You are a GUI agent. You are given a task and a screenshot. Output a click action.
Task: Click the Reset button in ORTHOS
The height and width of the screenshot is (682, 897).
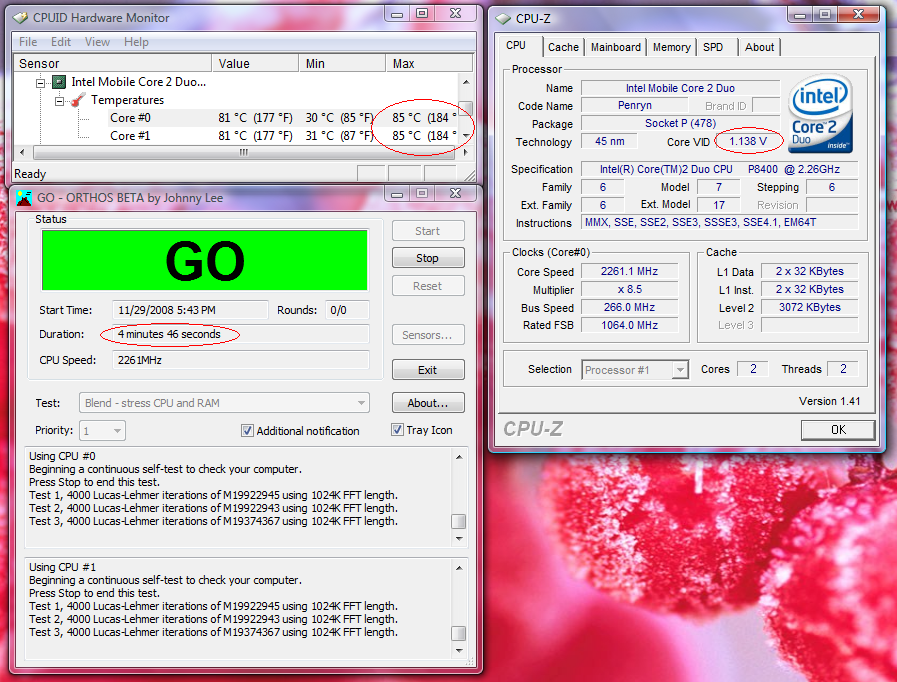[x=428, y=286]
